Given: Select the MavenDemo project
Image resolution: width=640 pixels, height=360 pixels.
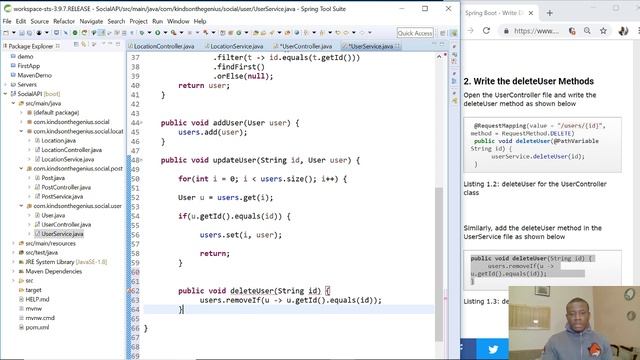Looking at the screenshot, I should click(x=34, y=75).
